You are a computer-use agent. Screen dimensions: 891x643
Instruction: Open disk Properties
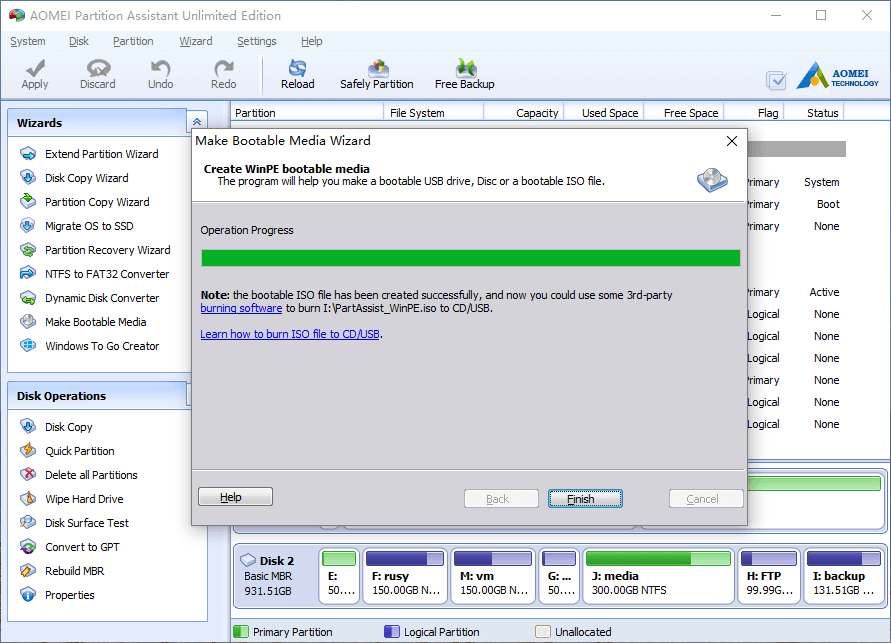point(70,595)
